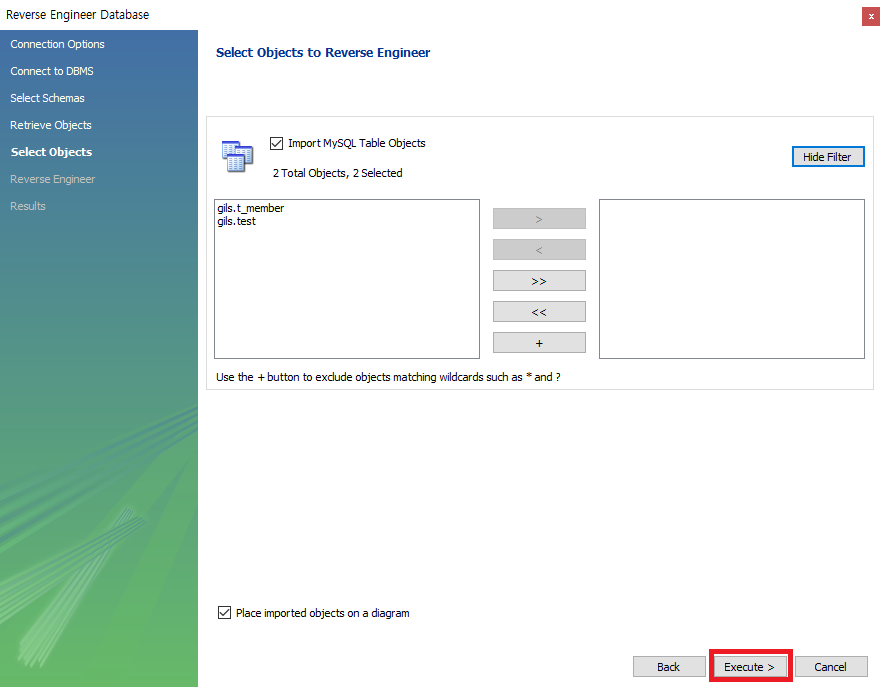The width and height of the screenshot is (880, 687).
Task: Click the 'Select Objects to Reverse Engineer' heading
Action: [x=323, y=52]
